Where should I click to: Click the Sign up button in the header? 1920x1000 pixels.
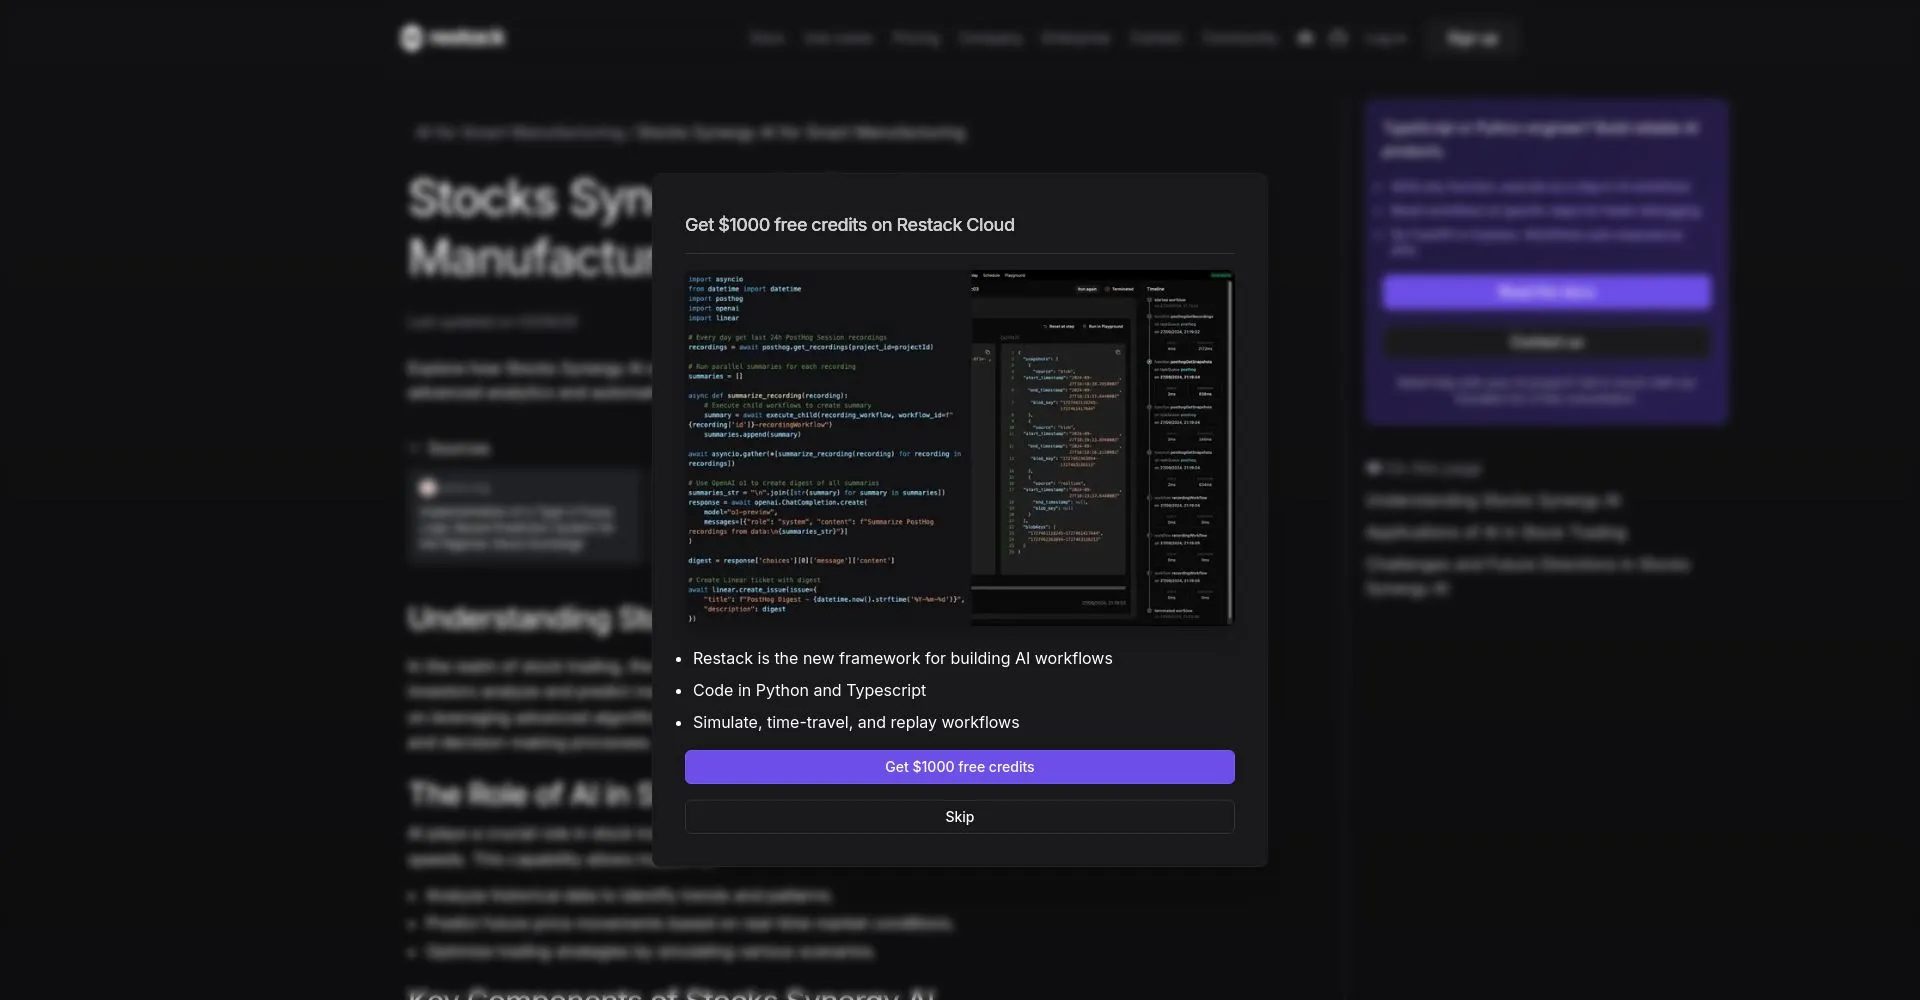tap(1472, 38)
